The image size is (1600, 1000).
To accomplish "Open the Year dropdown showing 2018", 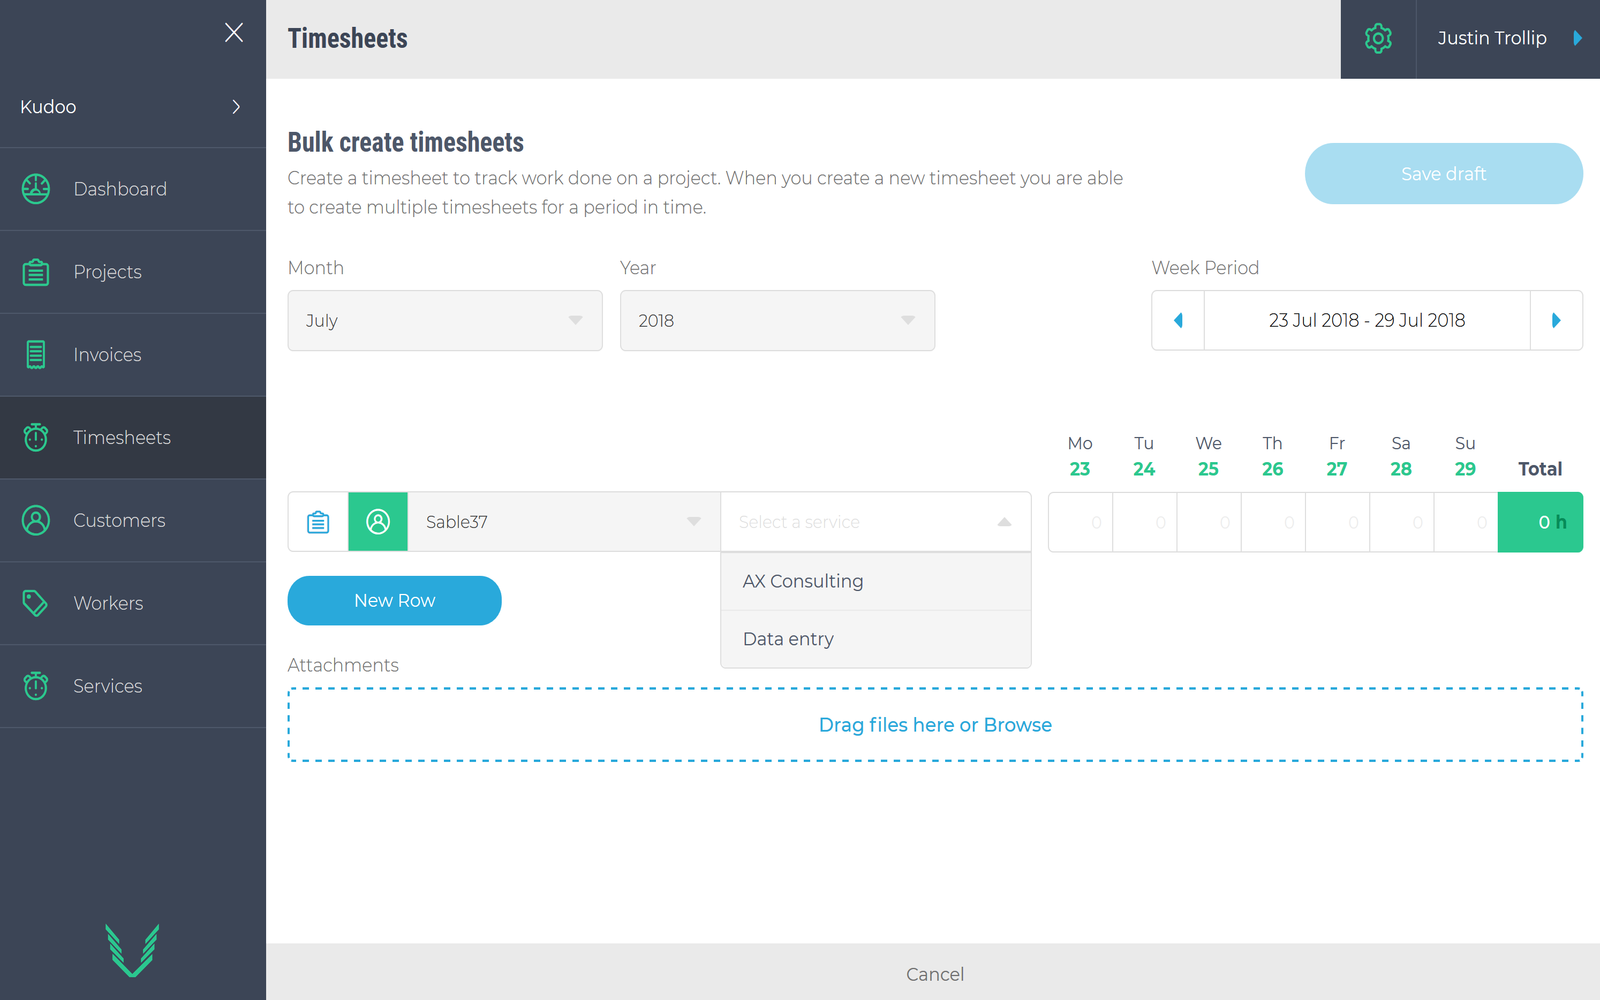I will click(x=777, y=321).
